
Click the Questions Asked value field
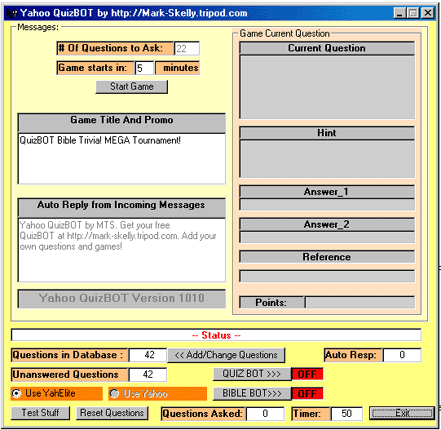tap(265, 414)
